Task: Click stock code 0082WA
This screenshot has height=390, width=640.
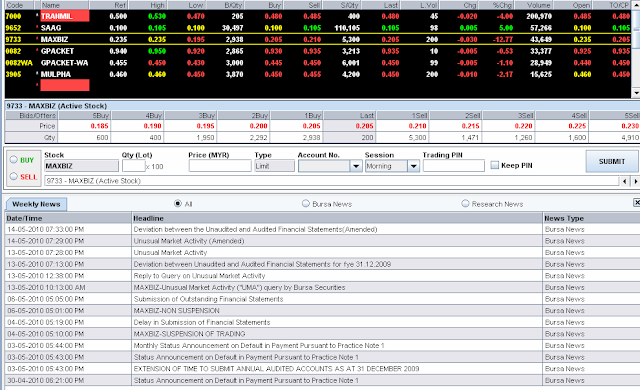Action: coord(19,63)
